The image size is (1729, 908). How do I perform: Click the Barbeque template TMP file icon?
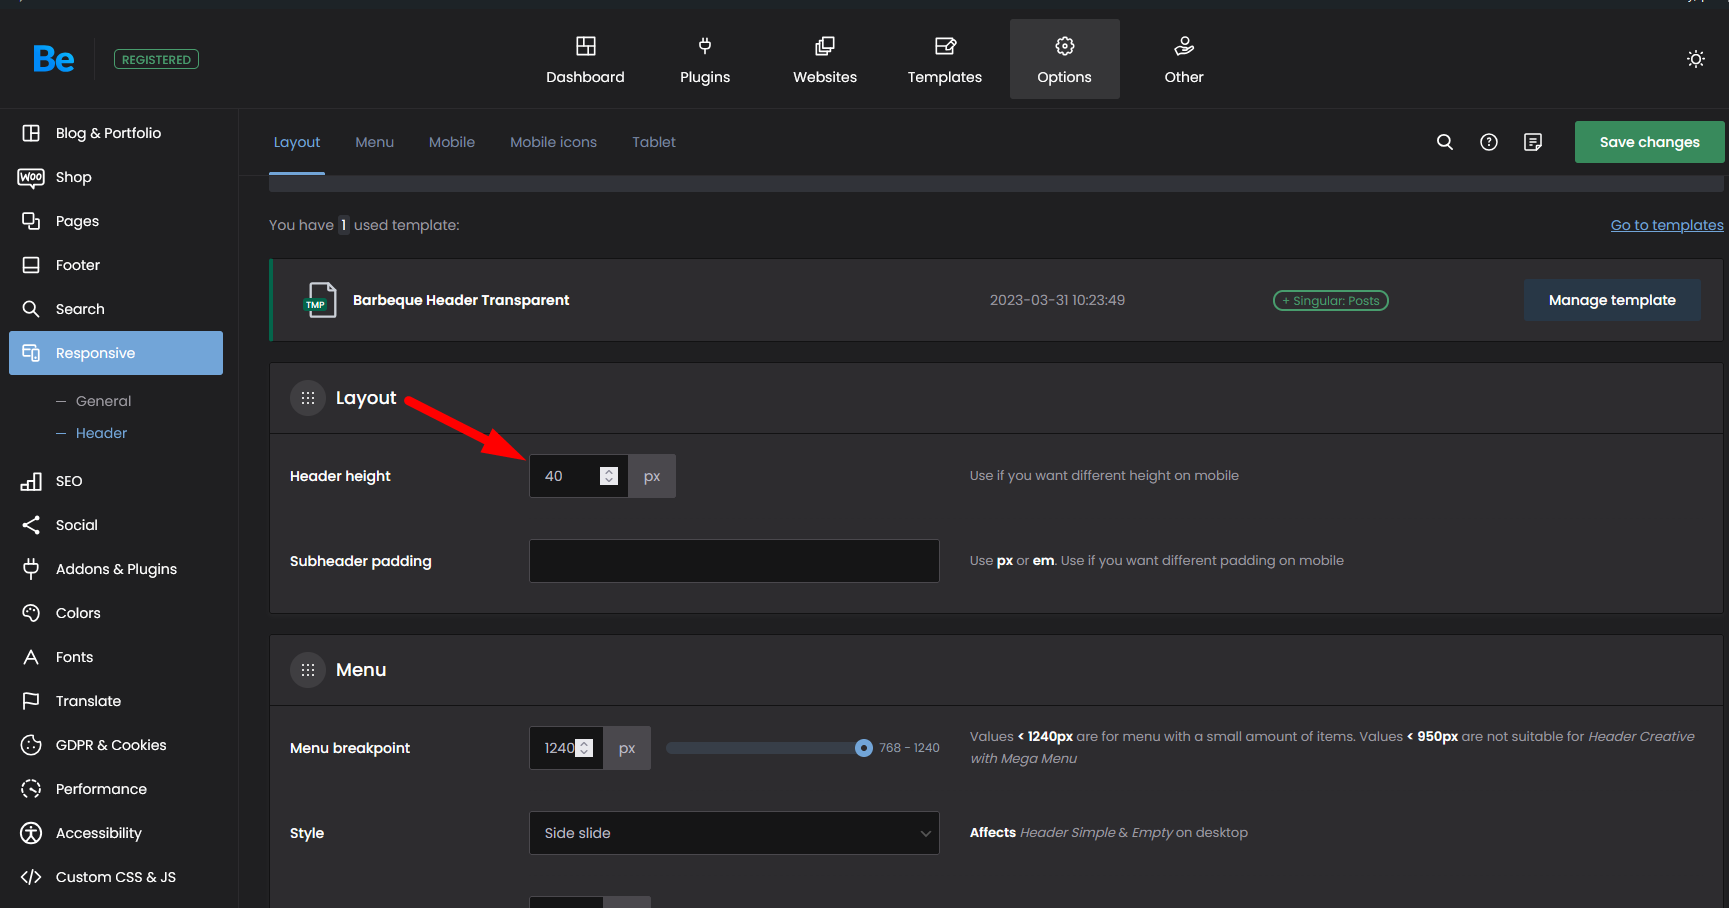pos(320,300)
